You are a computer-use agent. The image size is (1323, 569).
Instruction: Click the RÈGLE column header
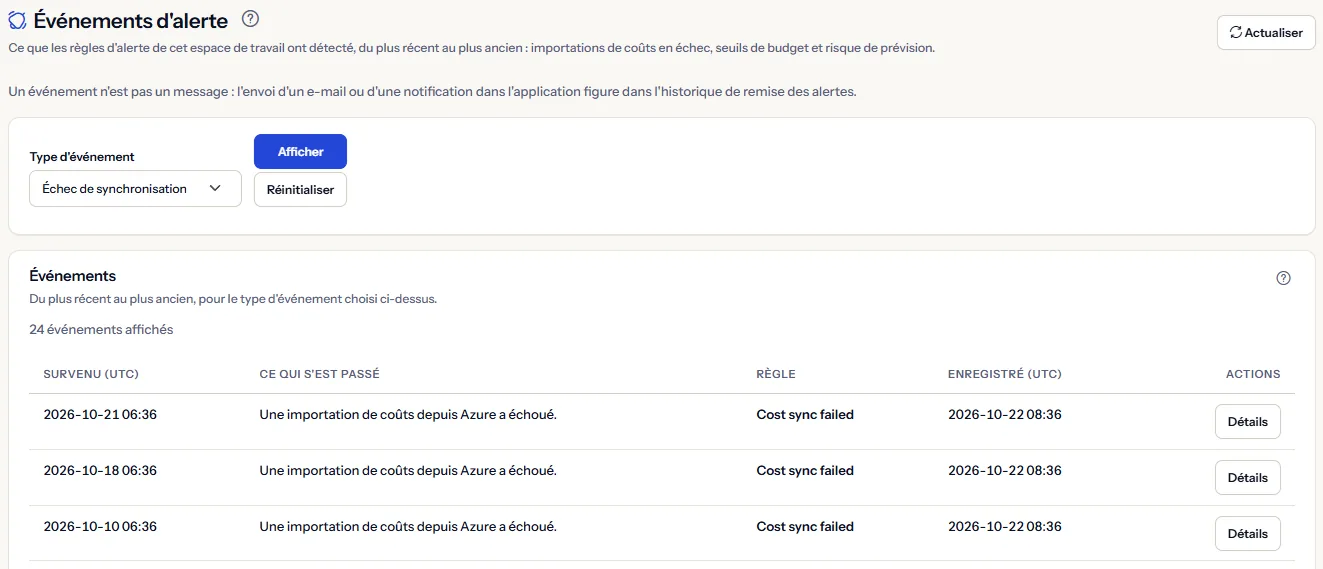point(775,374)
